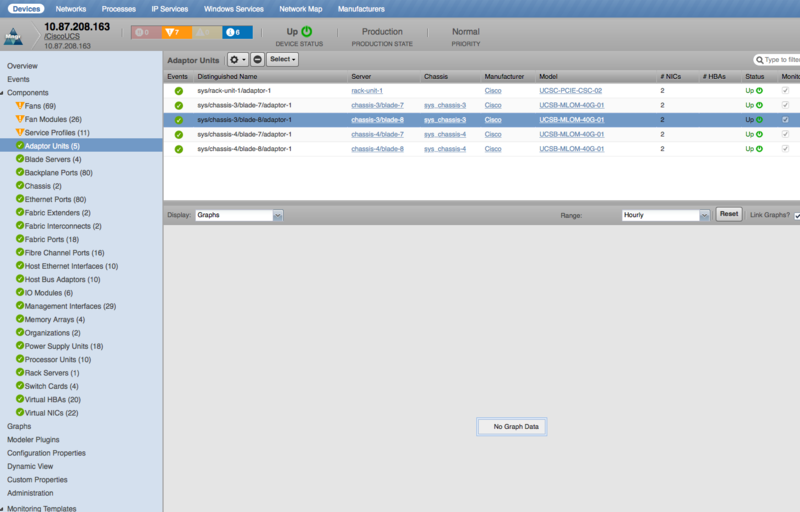The image size is (800, 512).
Task: Toggle Monitored checkbox for chassis-4/blade-8 adaptor
Action: (x=785, y=149)
